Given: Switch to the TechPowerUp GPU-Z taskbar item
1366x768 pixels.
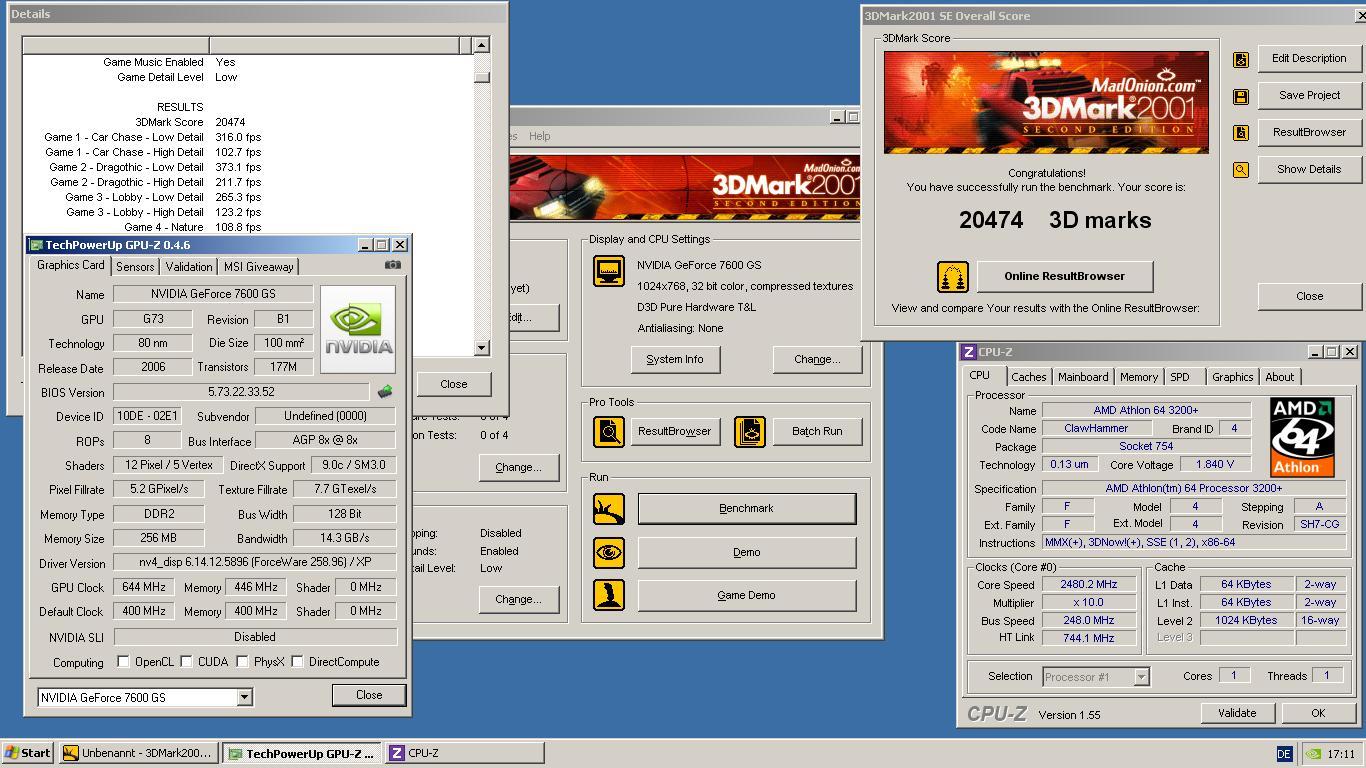Looking at the screenshot, I should pos(302,753).
